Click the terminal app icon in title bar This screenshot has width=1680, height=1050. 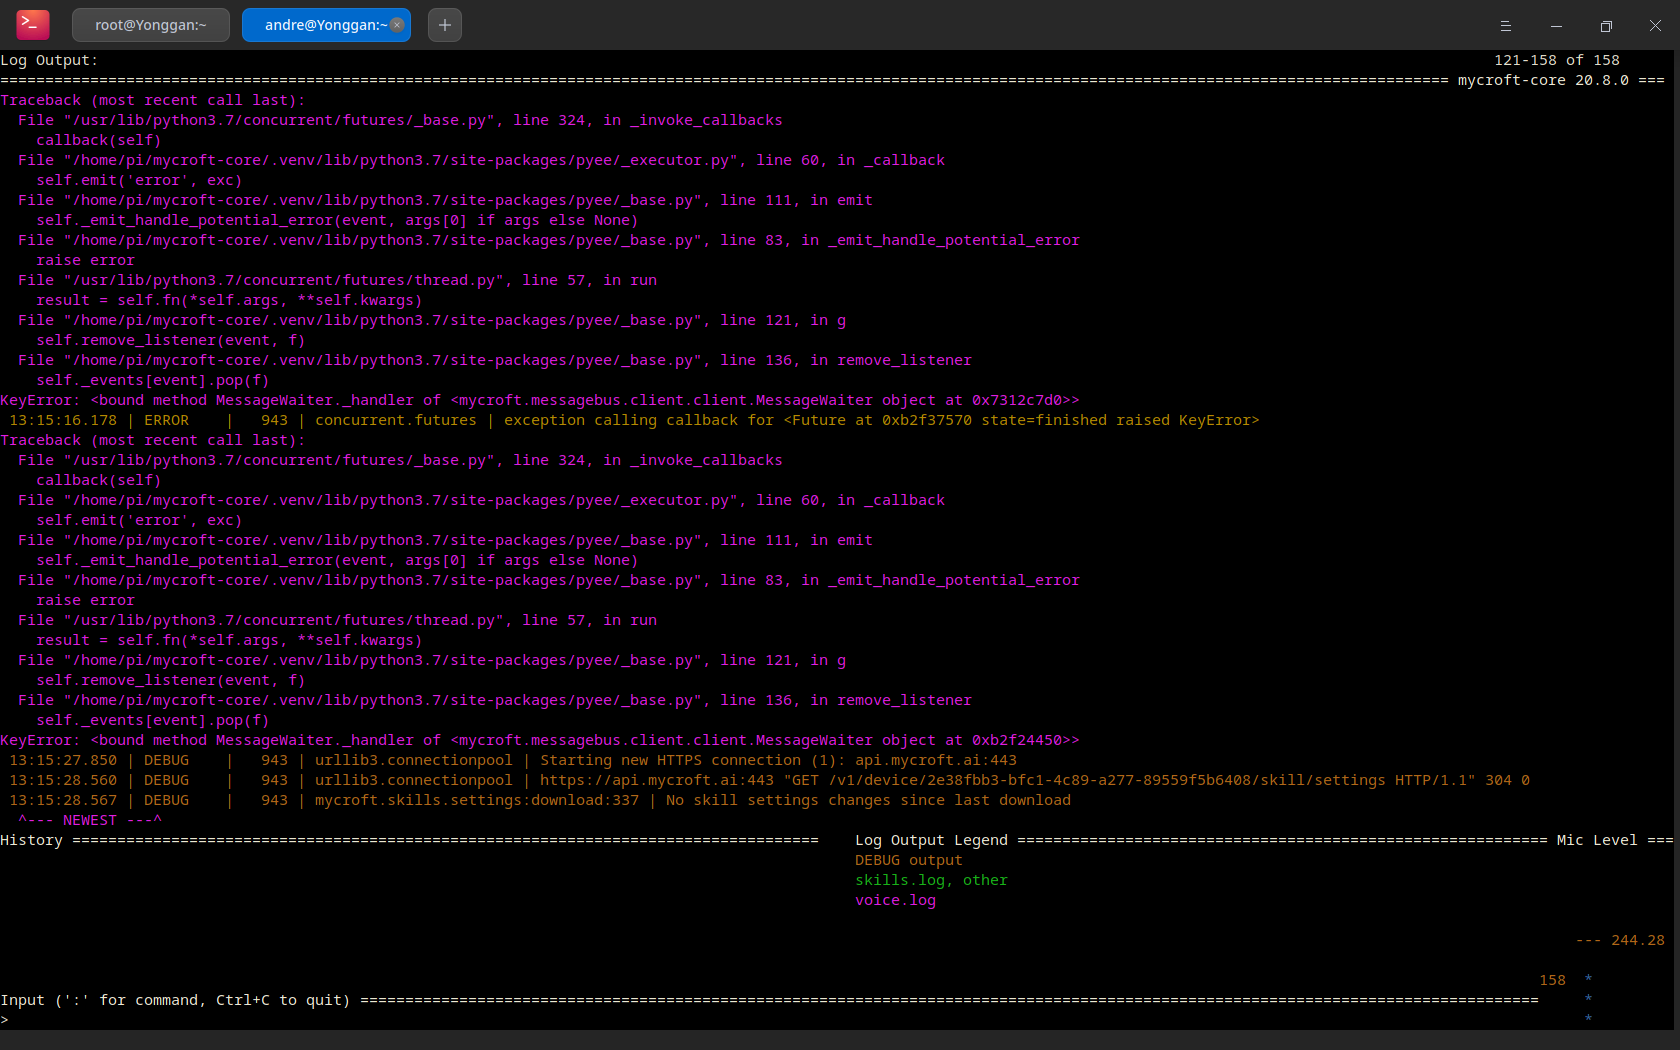[x=33, y=25]
